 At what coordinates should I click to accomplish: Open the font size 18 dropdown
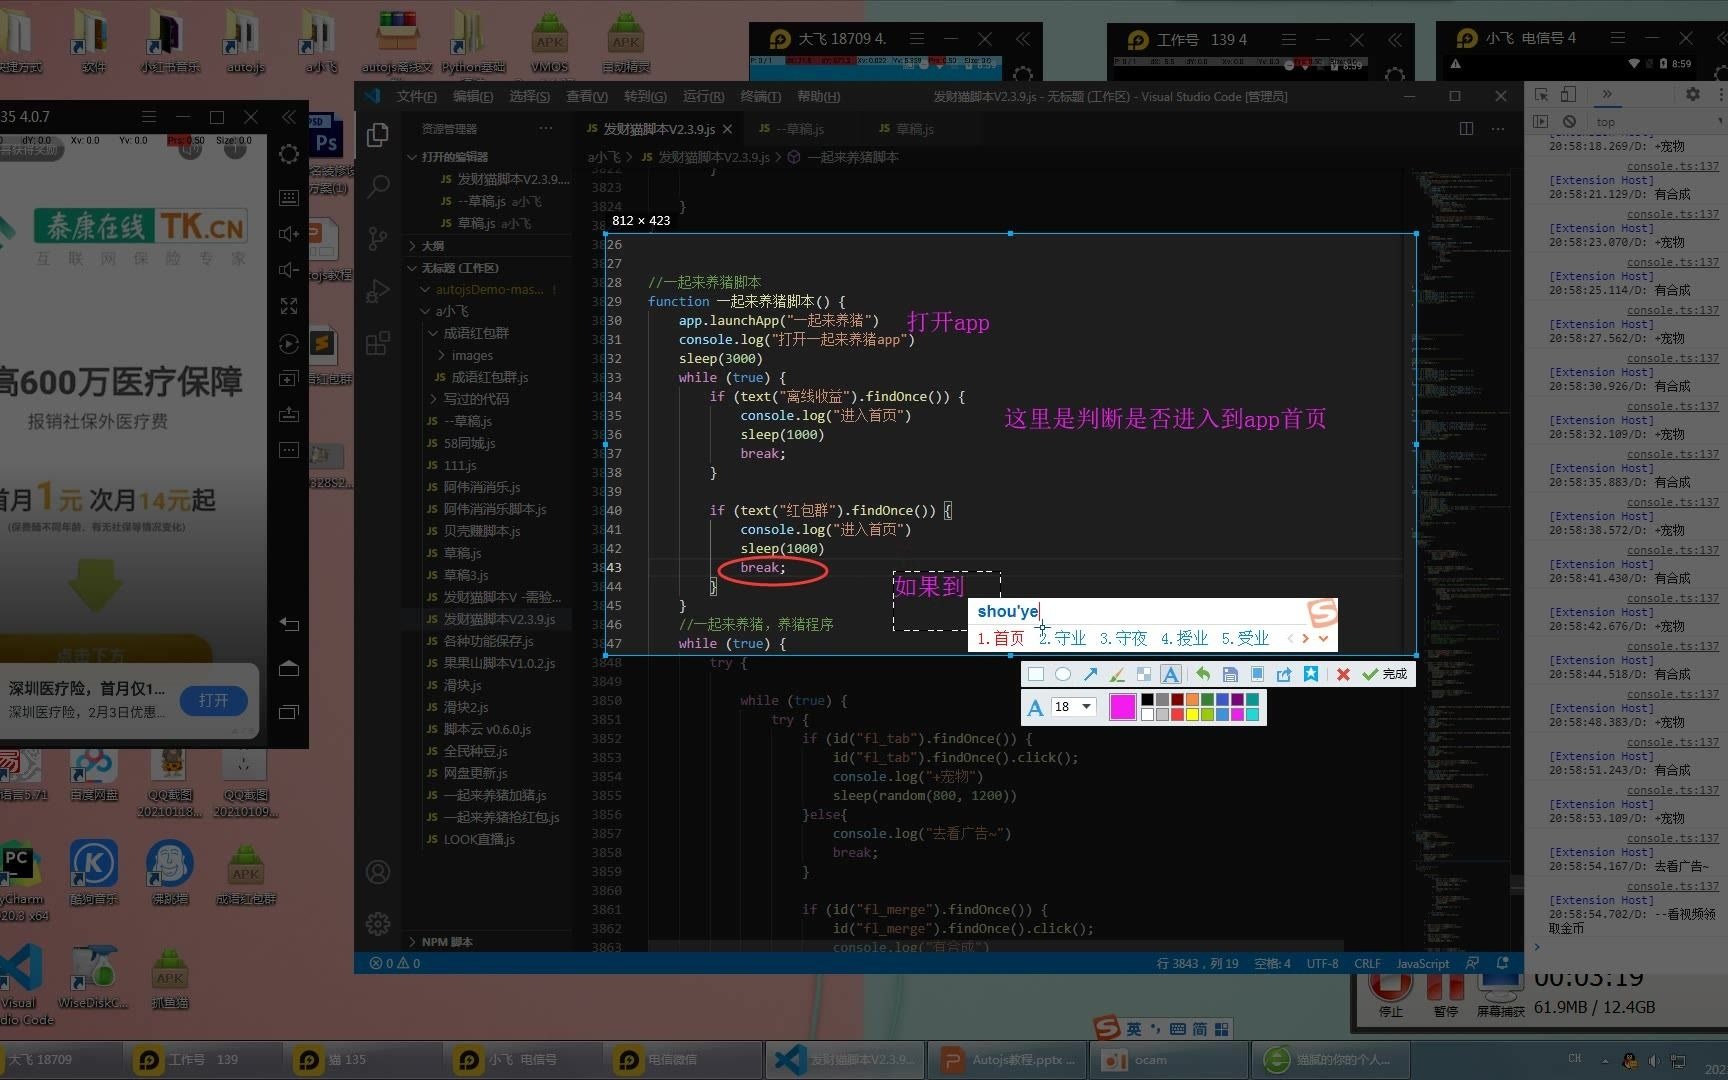[x=1074, y=707]
